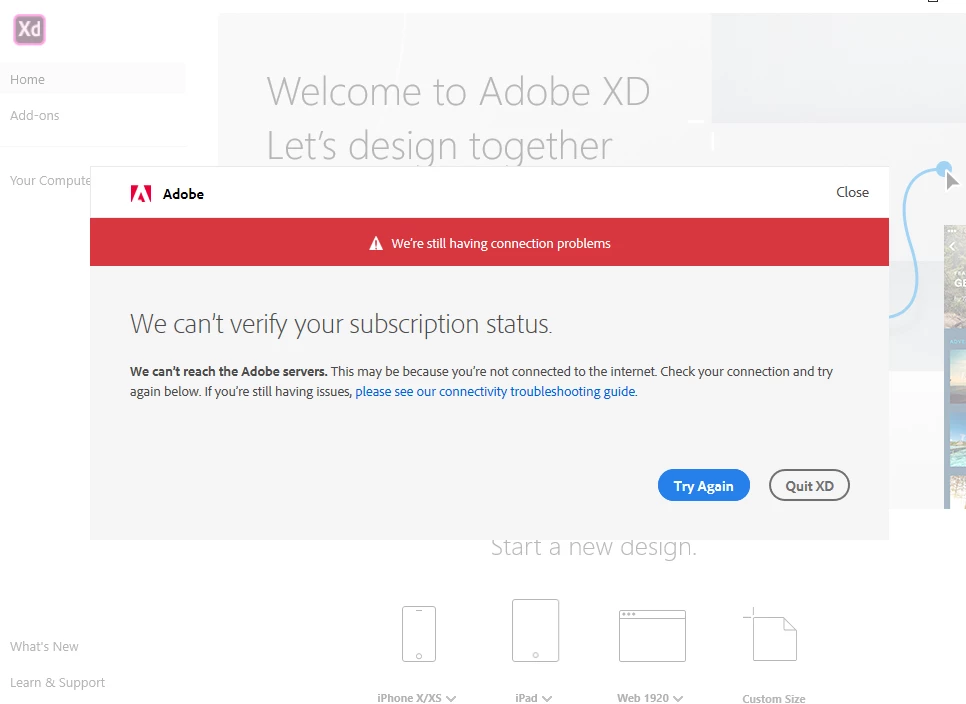The image size is (966, 704).
Task: Expand the iPad size dropdown
Action: pyautogui.click(x=547, y=698)
